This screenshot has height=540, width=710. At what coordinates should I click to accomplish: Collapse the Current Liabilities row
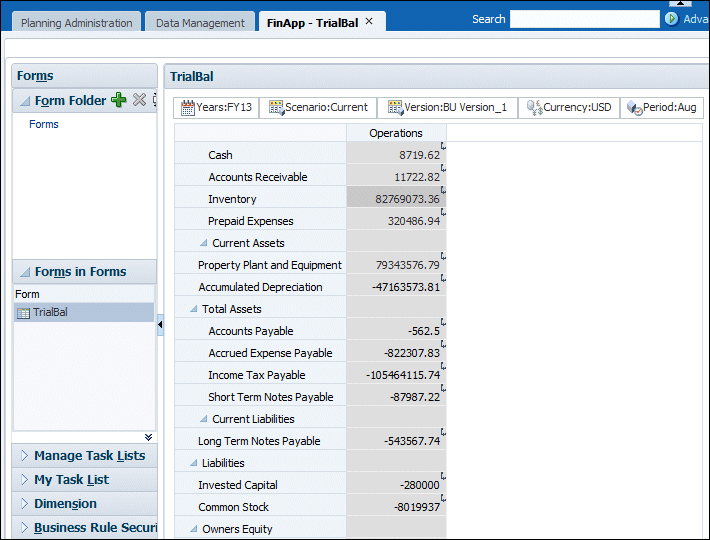(204, 419)
